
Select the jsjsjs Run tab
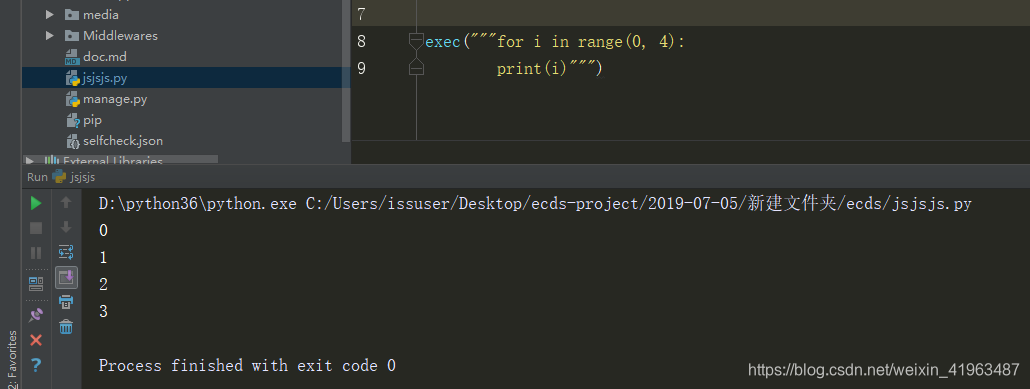[74, 177]
